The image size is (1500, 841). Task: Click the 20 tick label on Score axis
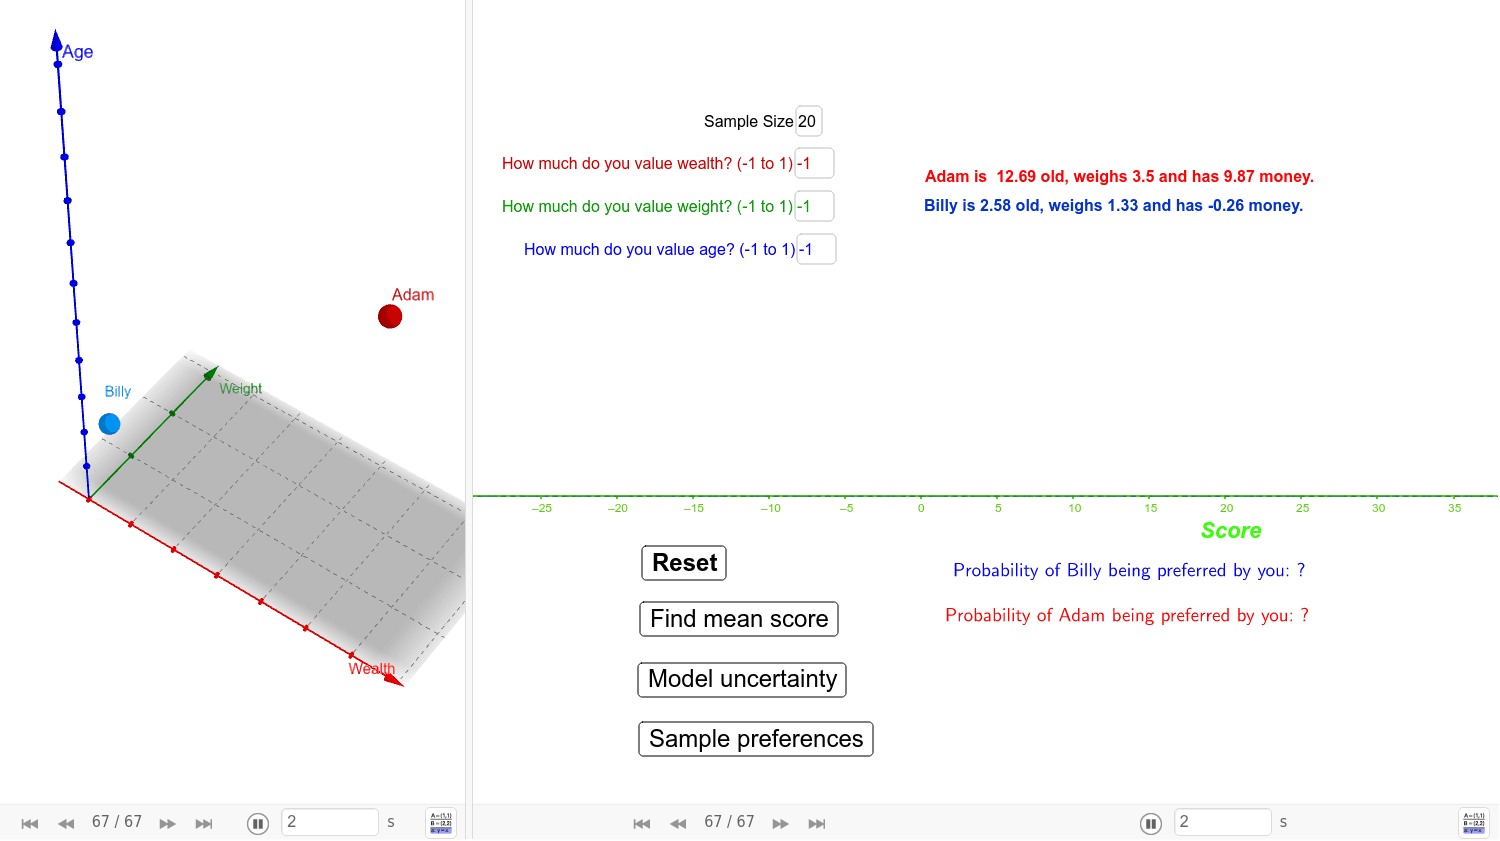[1226, 508]
